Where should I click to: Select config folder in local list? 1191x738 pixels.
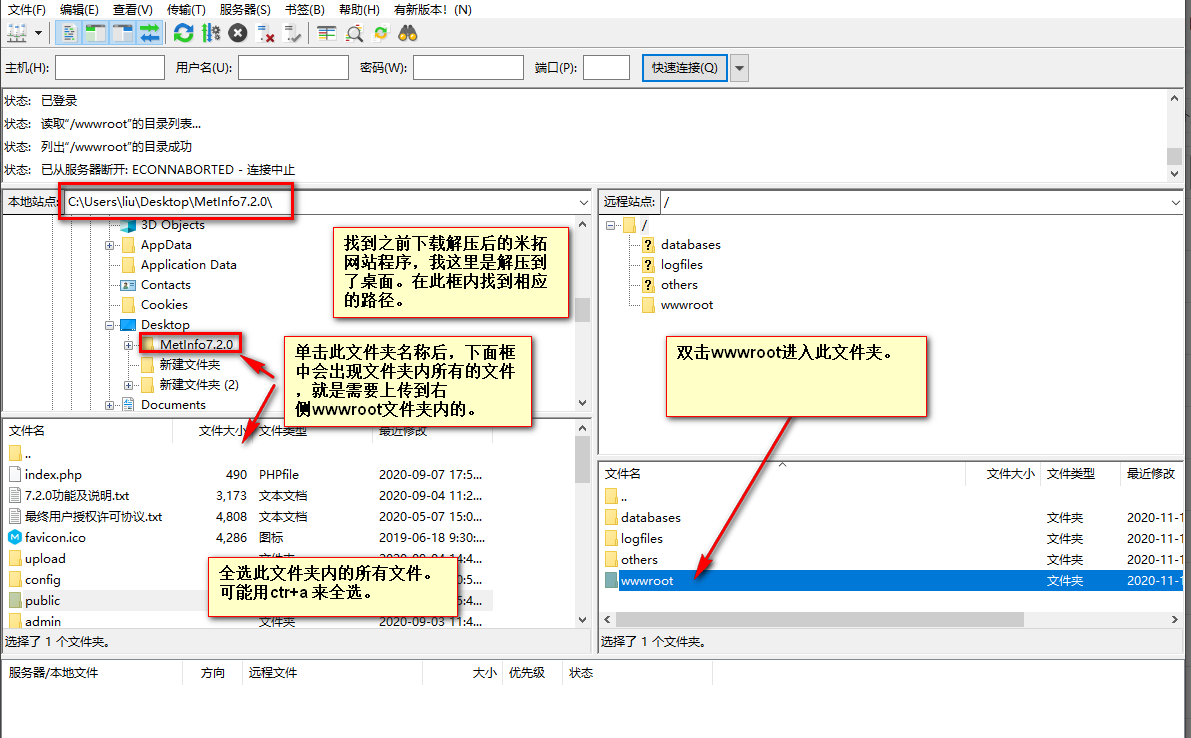[x=43, y=579]
